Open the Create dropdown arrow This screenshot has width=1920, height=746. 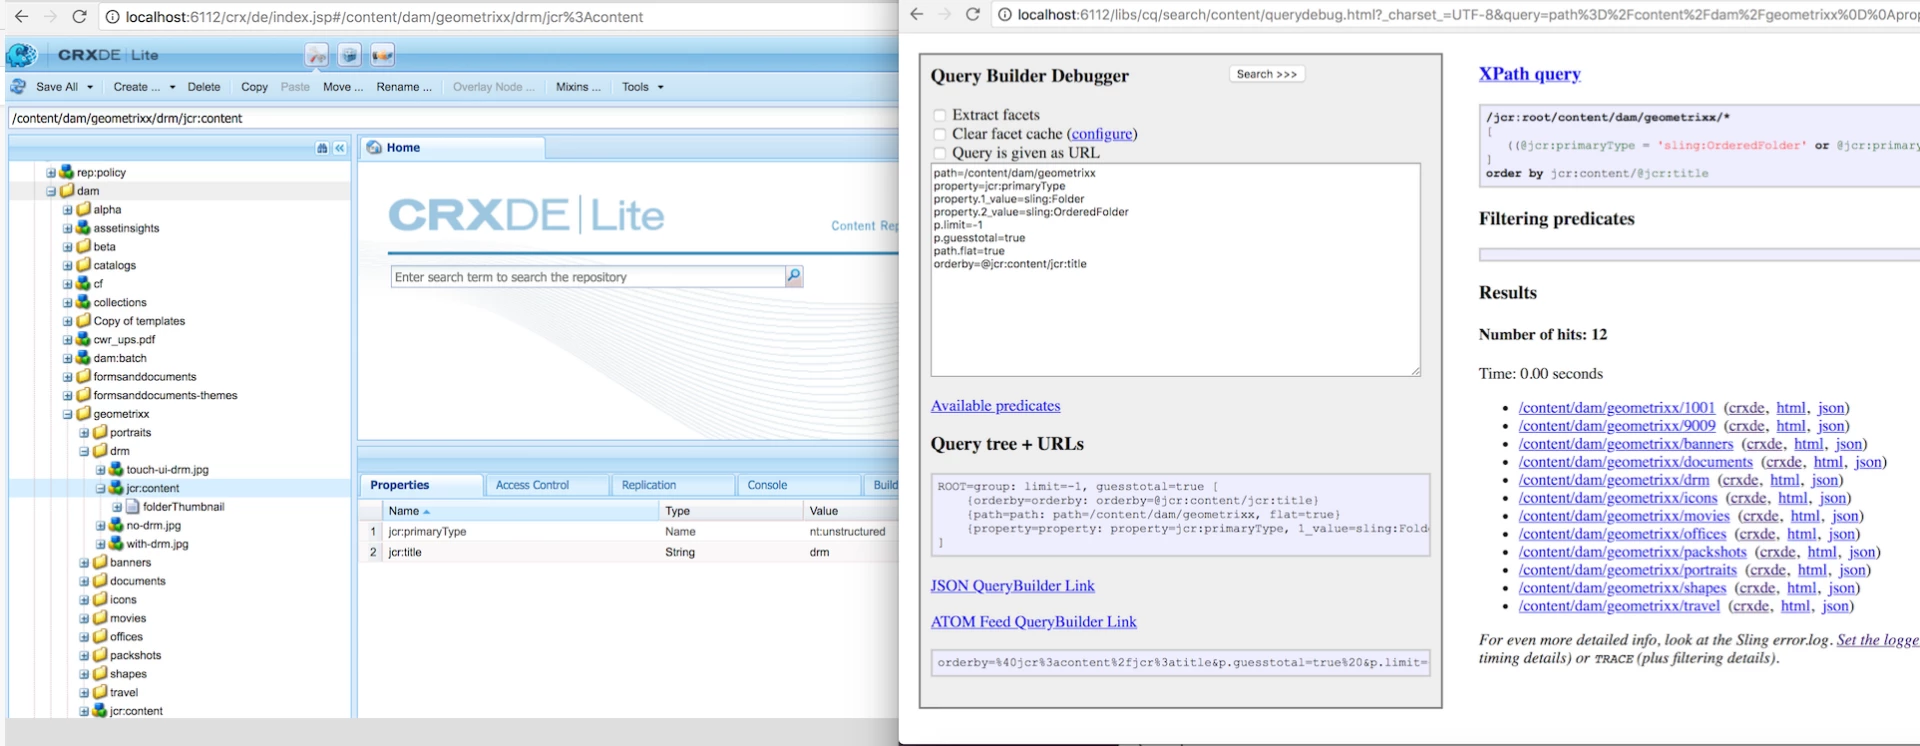click(172, 87)
